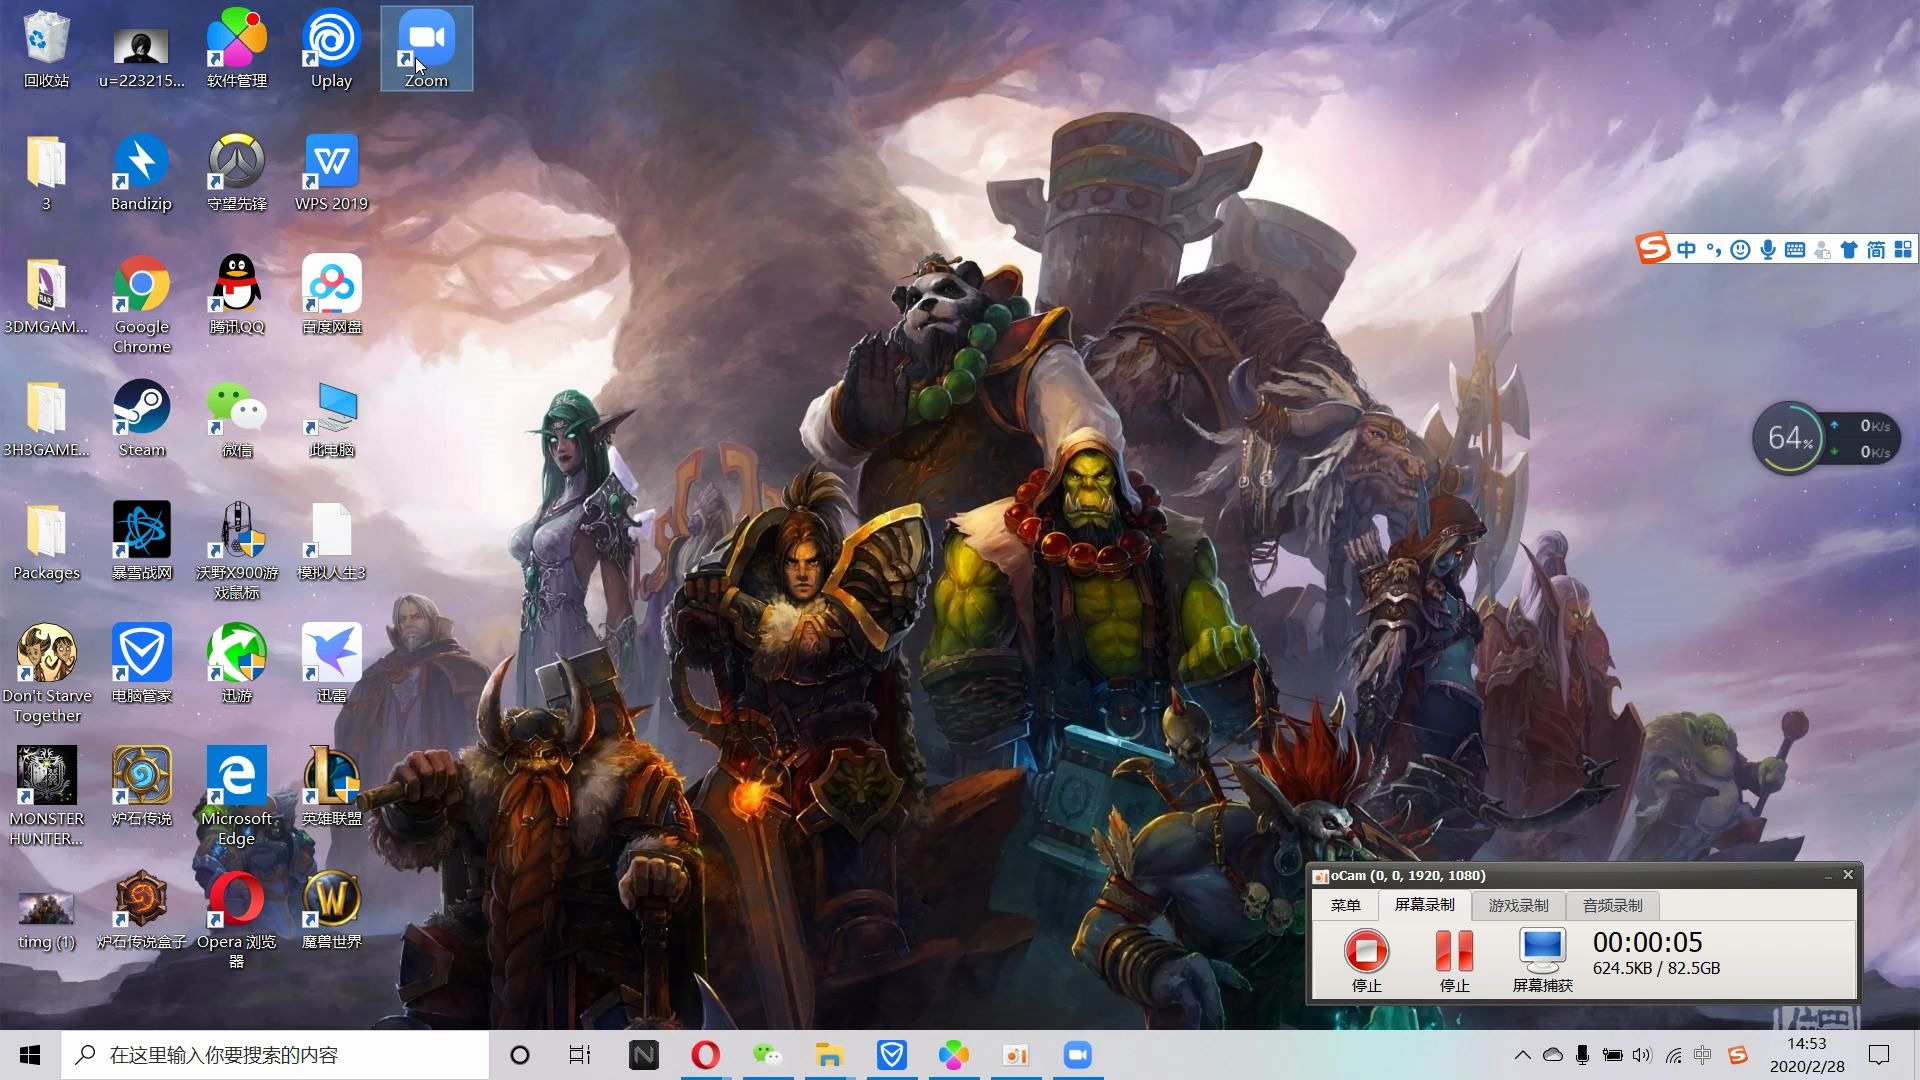Click the Windows Start button
The width and height of the screenshot is (1920, 1080).
pyautogui.click(x=30, y=1055)
